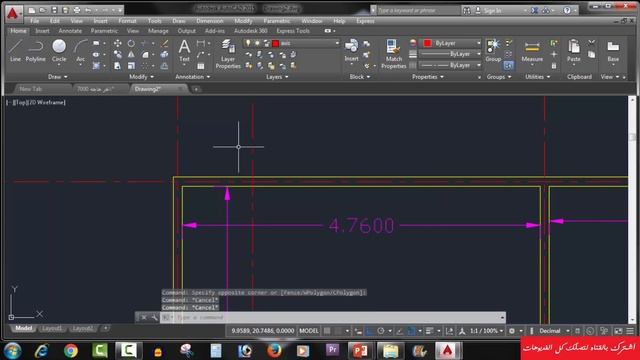Viewport: 640px width, 360px height.
Task: Add a new drawing tab with plus button
Action: click(196, 89)
